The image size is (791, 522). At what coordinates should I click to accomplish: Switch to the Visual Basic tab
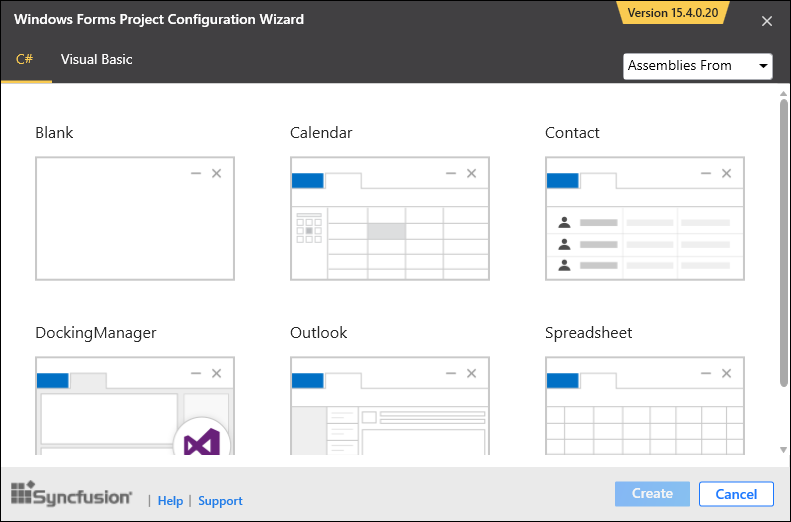[x=96, y=59]
